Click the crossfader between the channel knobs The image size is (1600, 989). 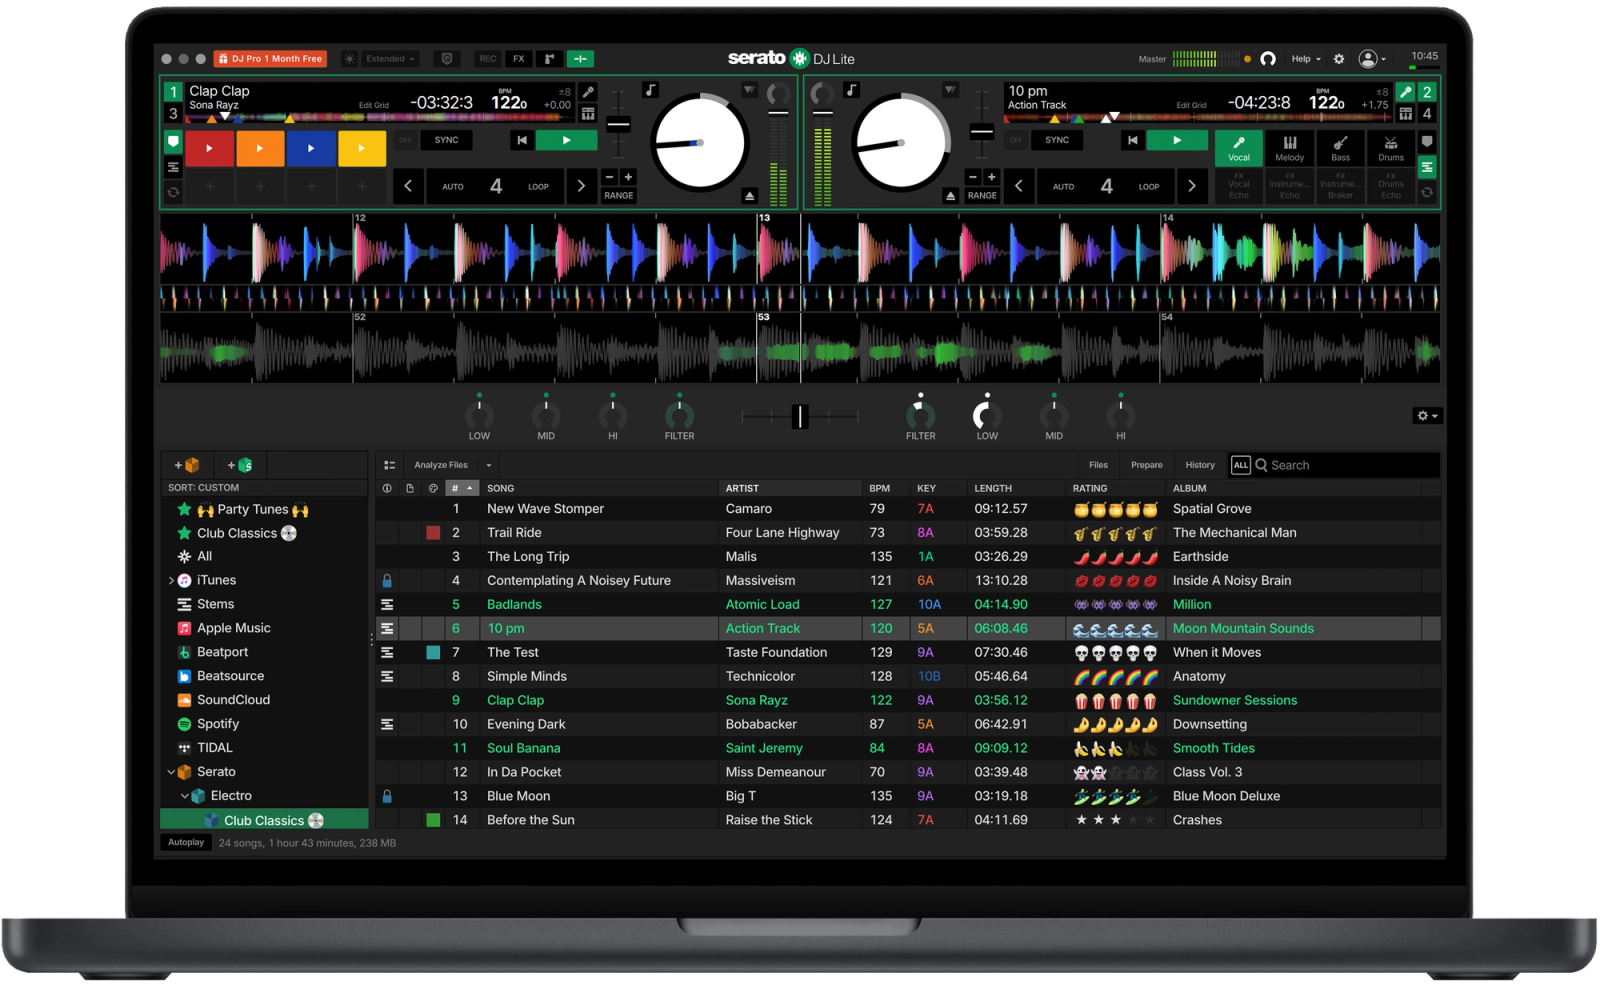click(x=800, y=415)
